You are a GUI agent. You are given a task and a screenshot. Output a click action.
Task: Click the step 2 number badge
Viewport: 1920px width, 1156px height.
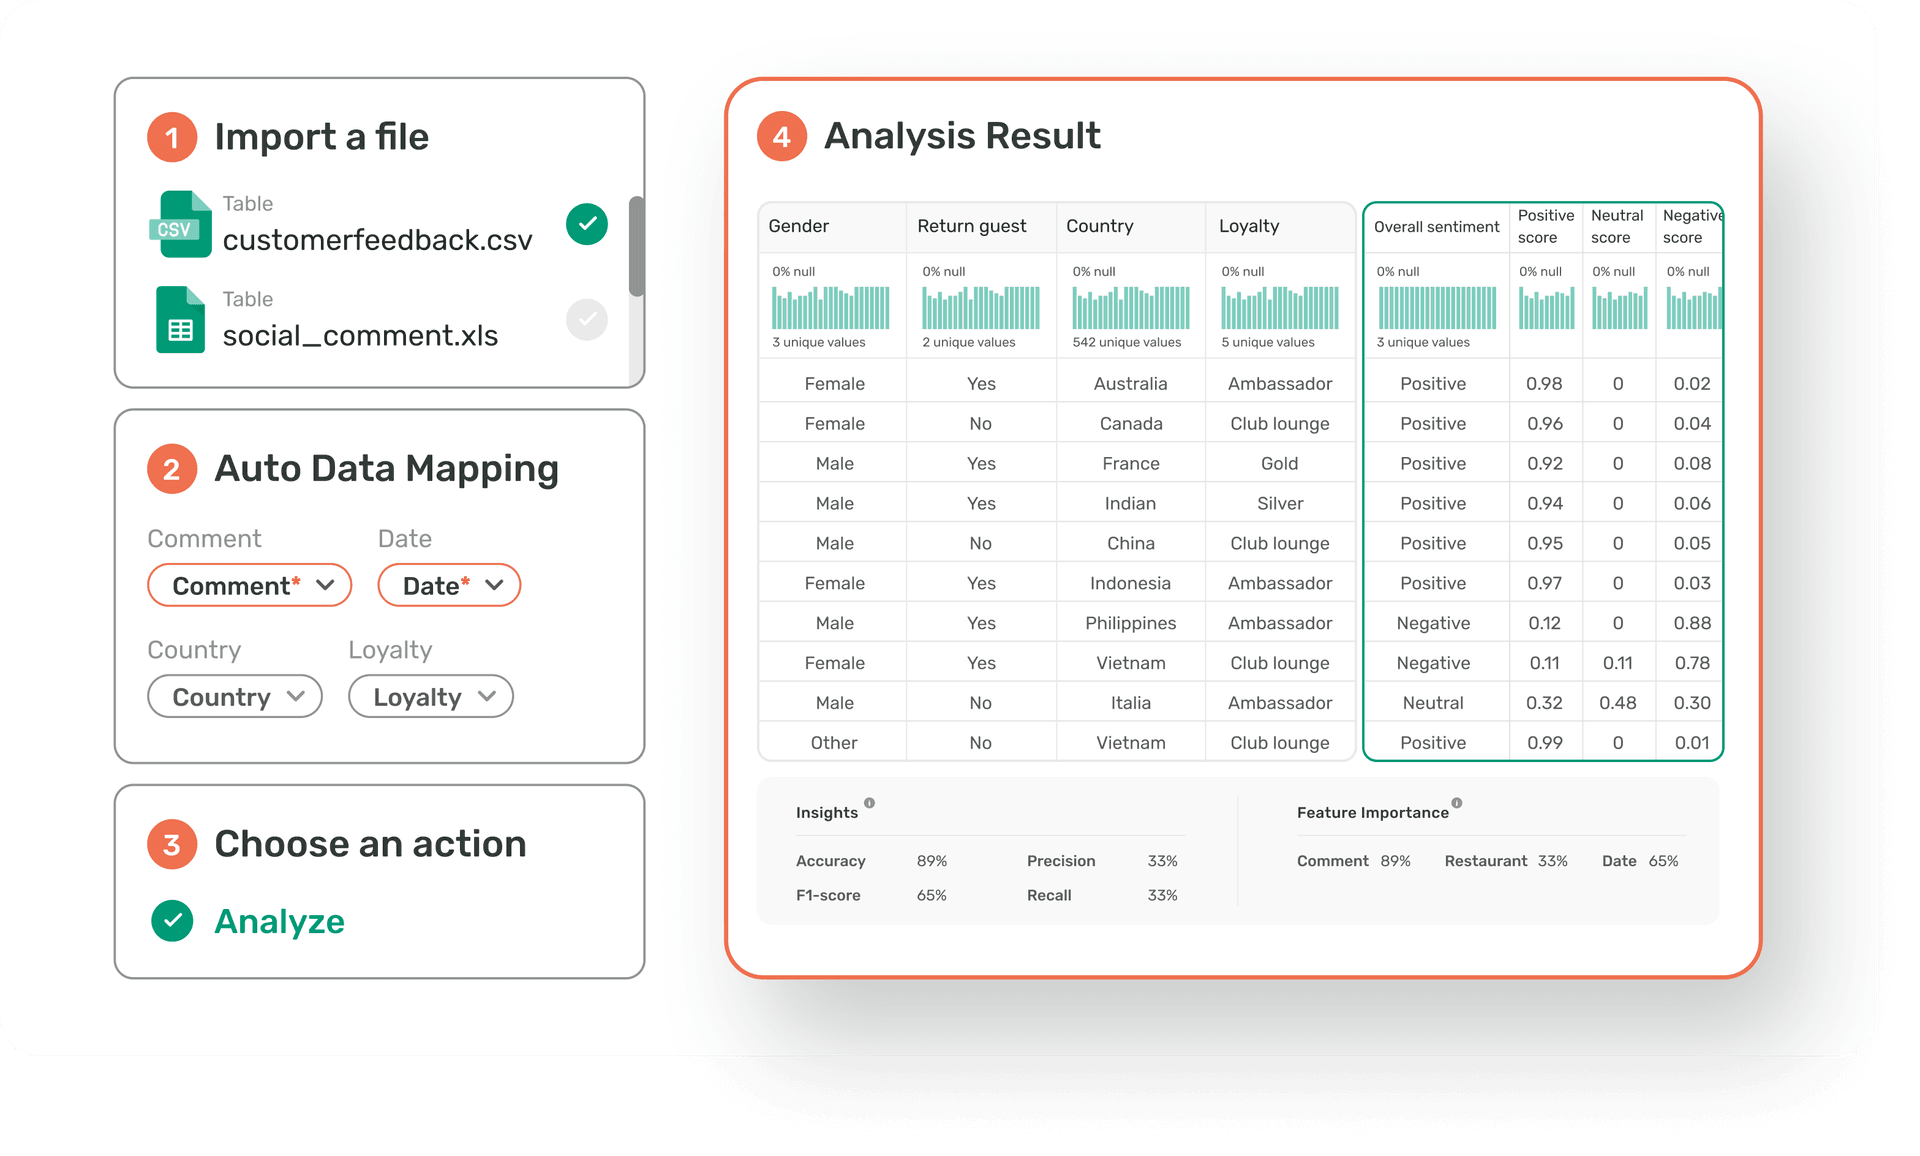[172, 469]
